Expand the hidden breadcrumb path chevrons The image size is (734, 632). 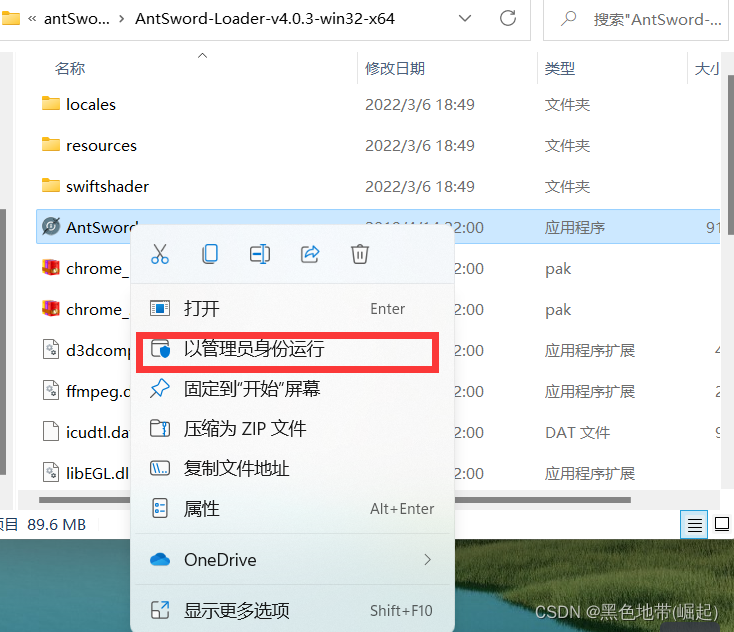pos(32,19)
